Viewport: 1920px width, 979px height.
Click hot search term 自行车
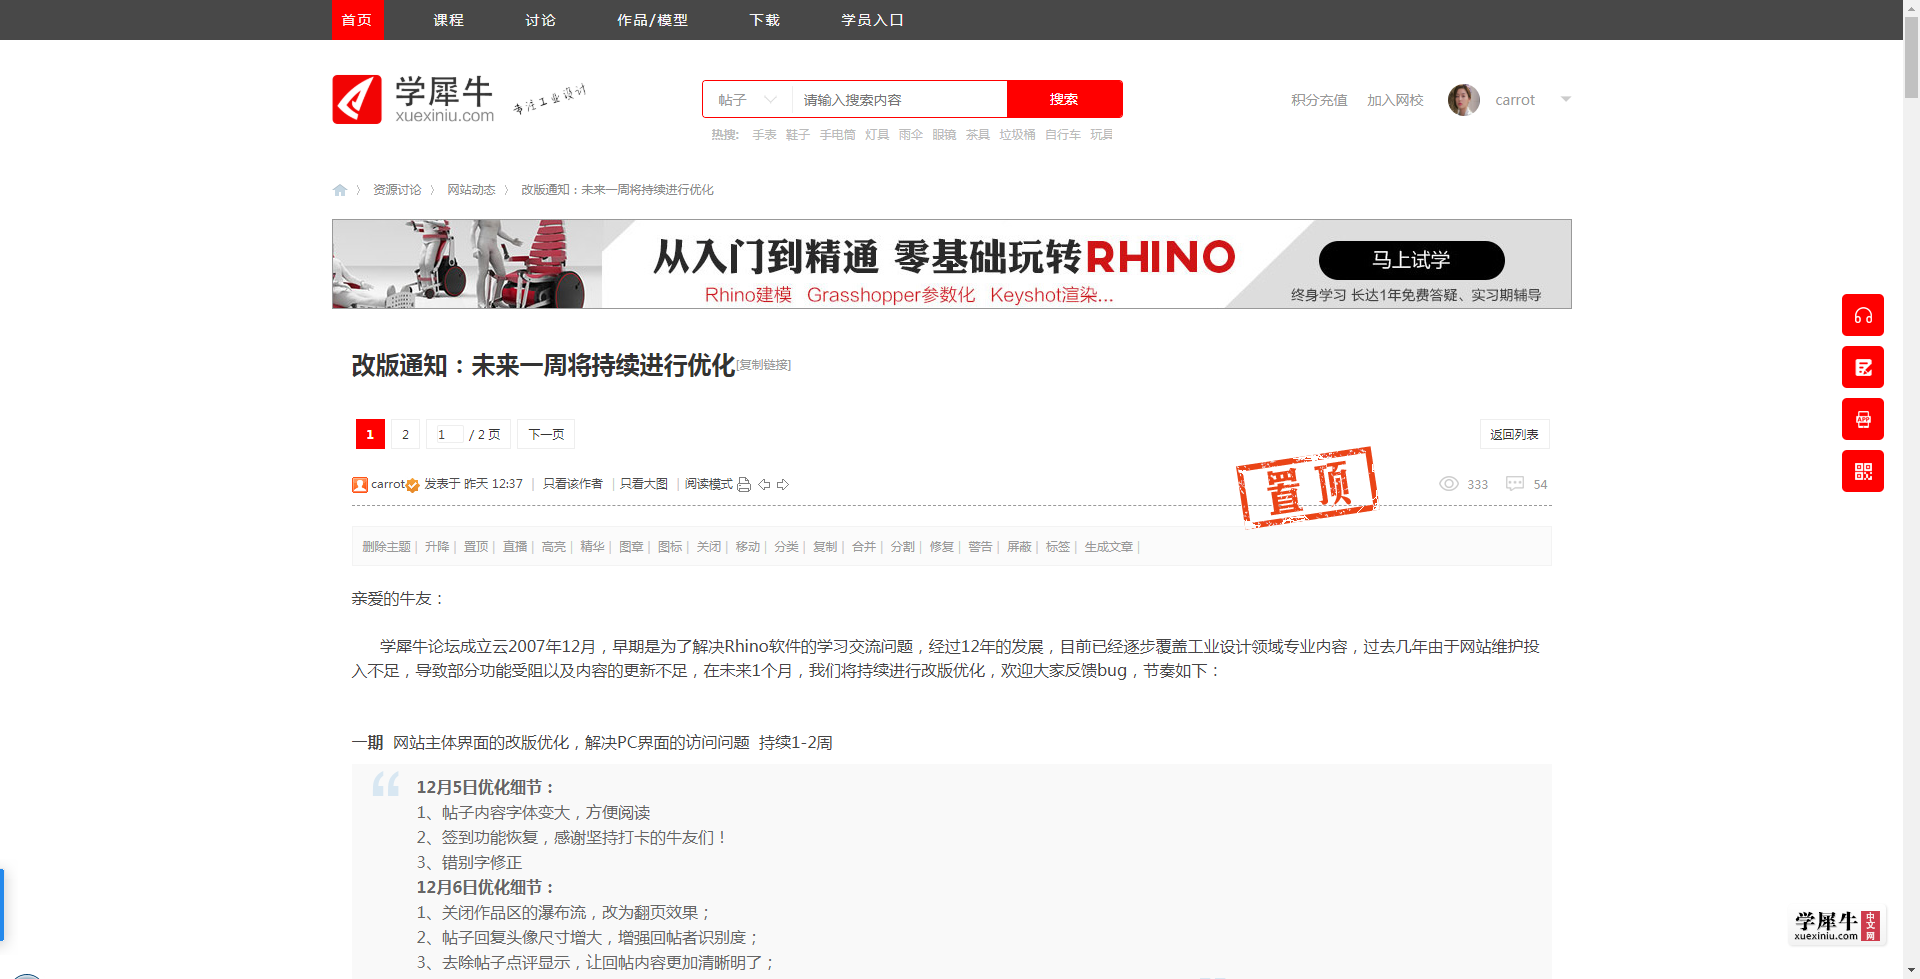click(1063, 135)
